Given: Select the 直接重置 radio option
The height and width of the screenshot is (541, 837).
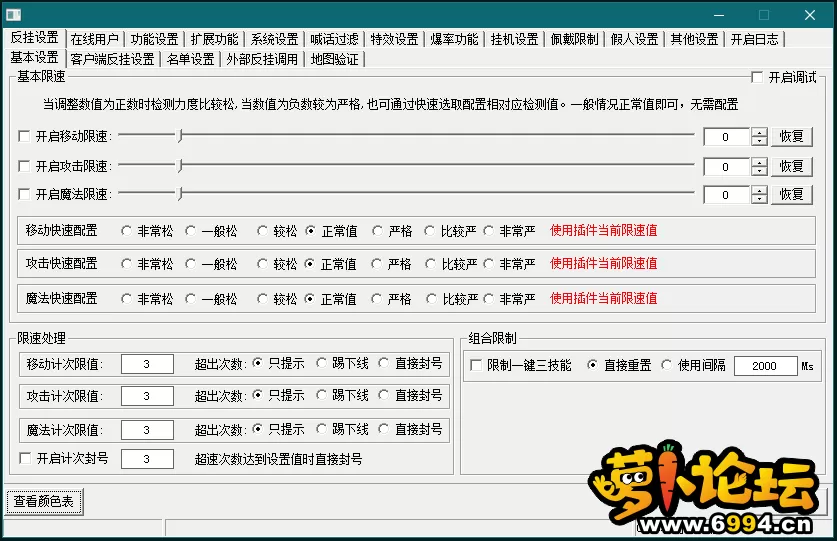Looking at the screenshot, I should click(x=592, y=365).
